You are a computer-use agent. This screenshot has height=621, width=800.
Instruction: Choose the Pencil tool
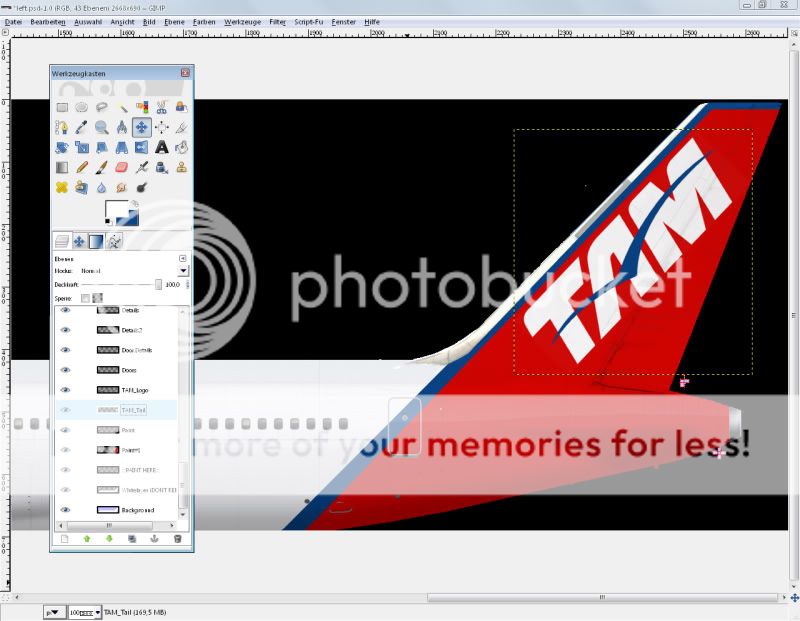[82, 167]
